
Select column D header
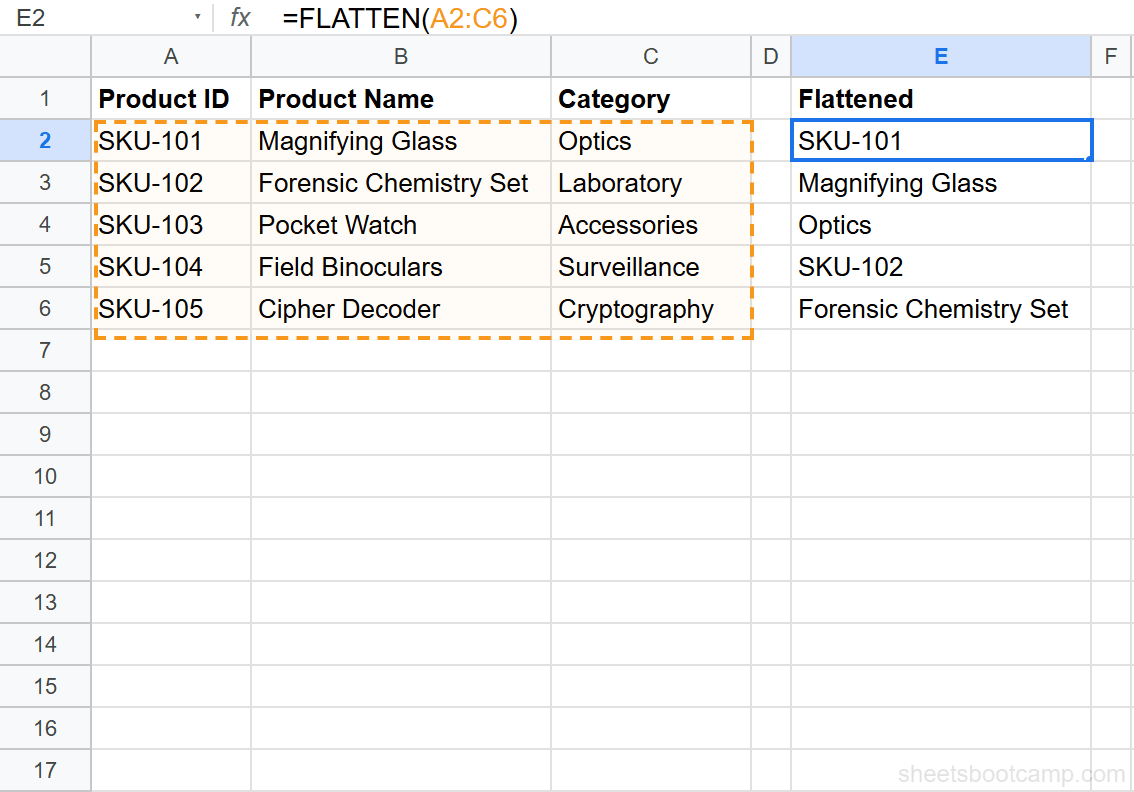770,56
